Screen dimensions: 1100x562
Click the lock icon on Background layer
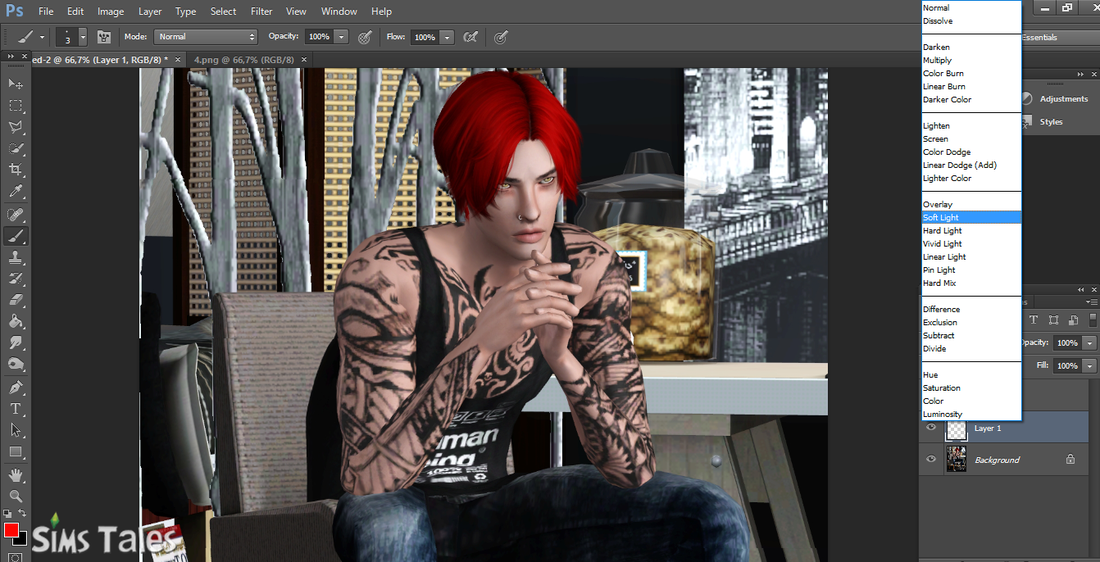[x=1070, y=460]
